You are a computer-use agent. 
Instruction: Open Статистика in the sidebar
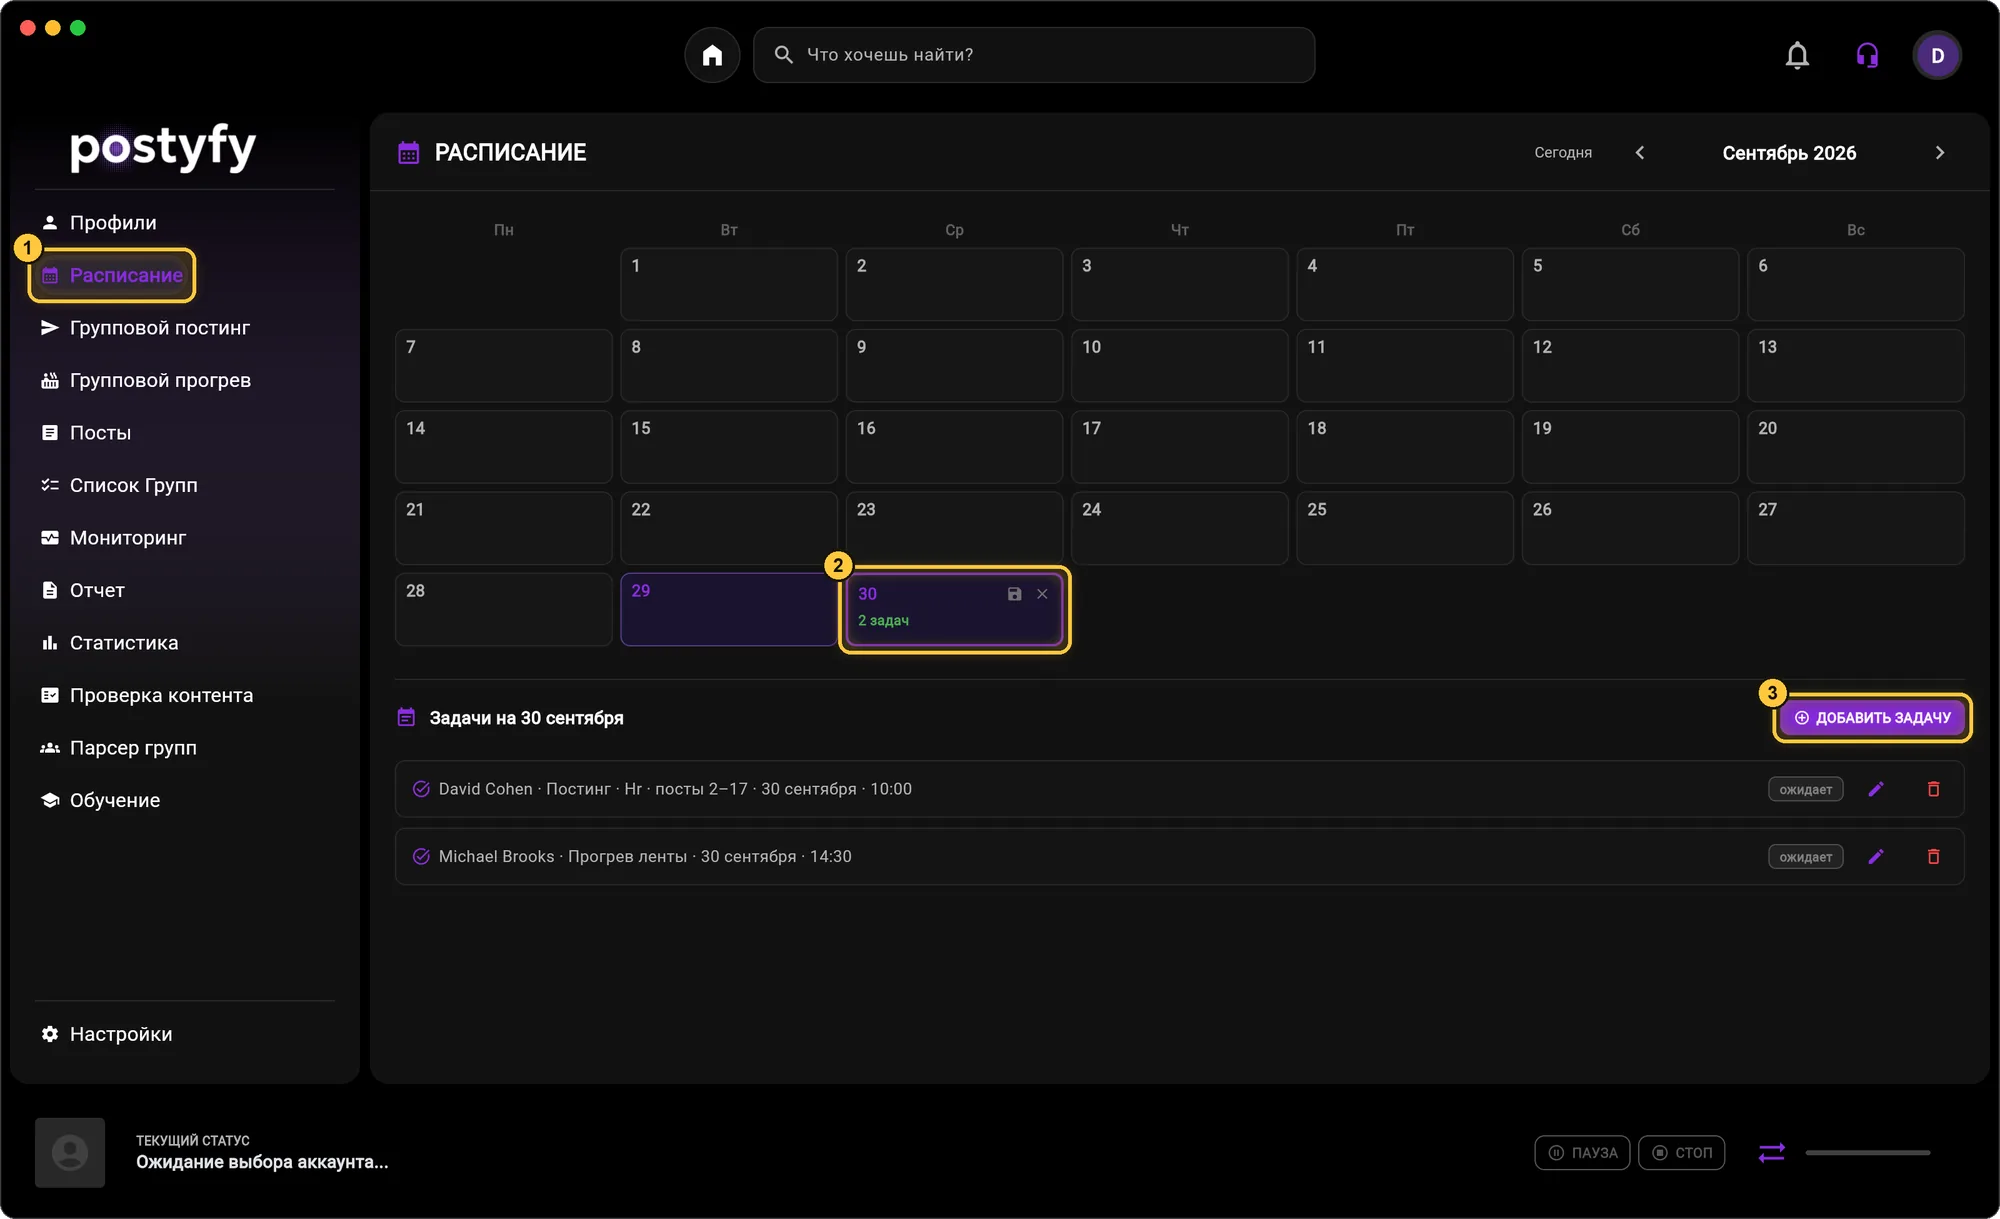pyautogui.click(x=109, y=643)
